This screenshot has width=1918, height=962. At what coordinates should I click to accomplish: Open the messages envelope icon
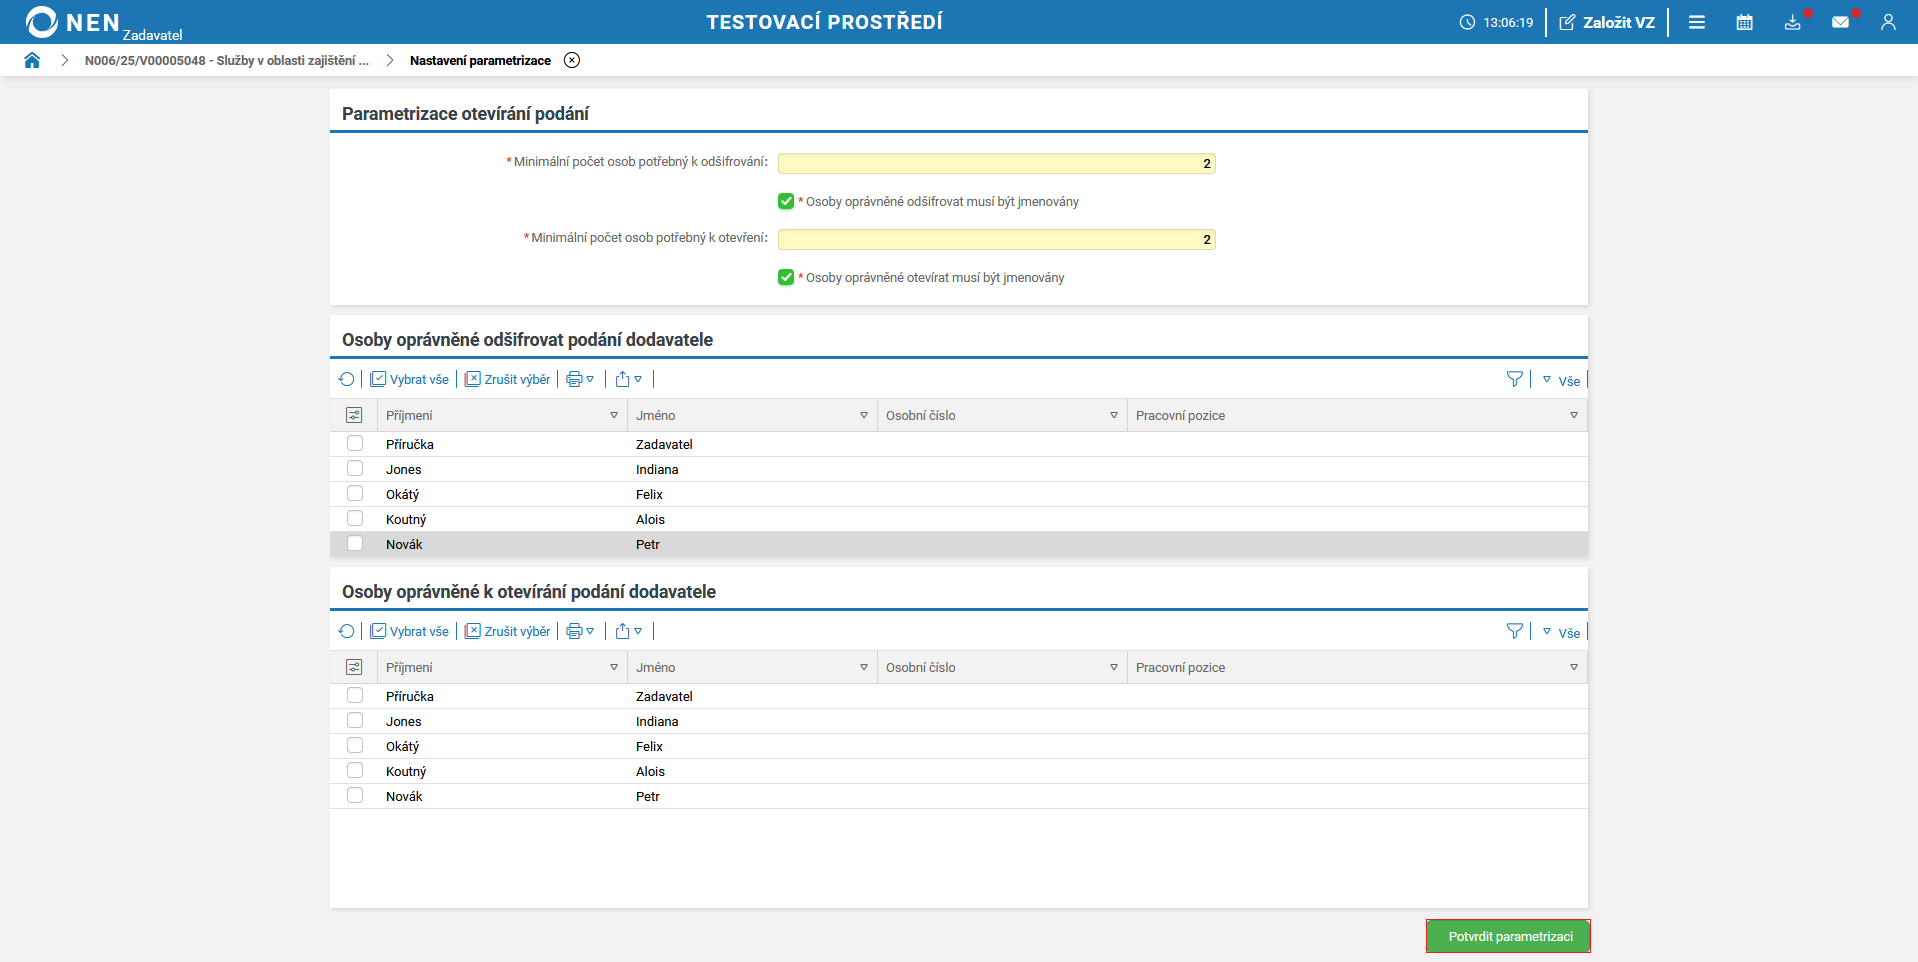1840,22
